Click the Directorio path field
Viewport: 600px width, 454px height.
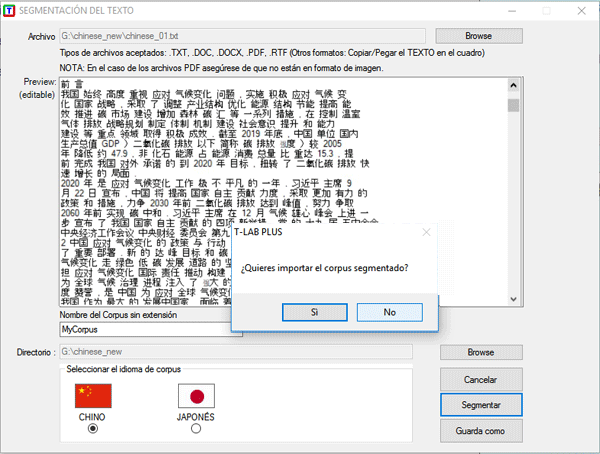point(235,353)
